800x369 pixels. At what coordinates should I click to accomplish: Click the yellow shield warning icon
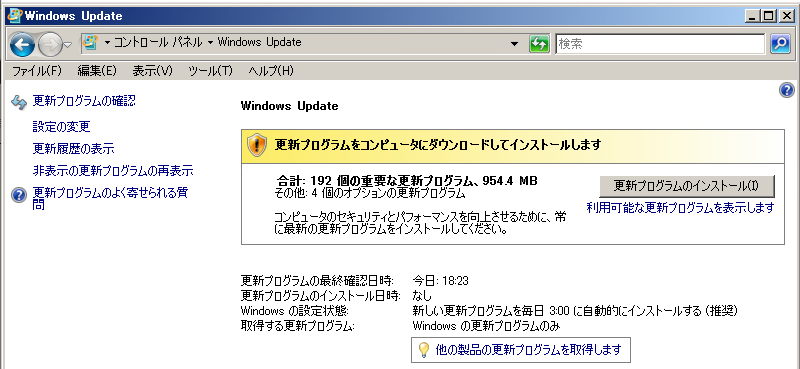(x=257, y=145)
